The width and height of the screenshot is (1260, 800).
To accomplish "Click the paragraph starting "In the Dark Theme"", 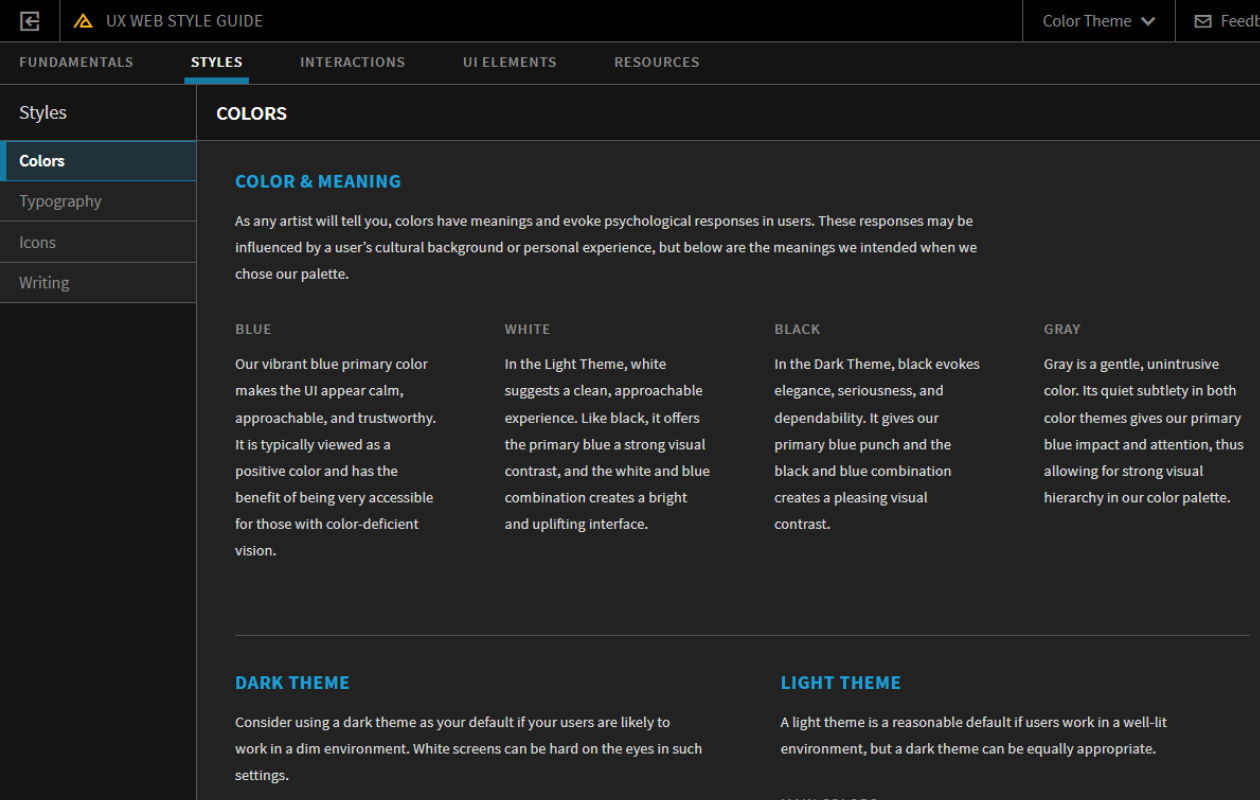I will coord(877,444).
